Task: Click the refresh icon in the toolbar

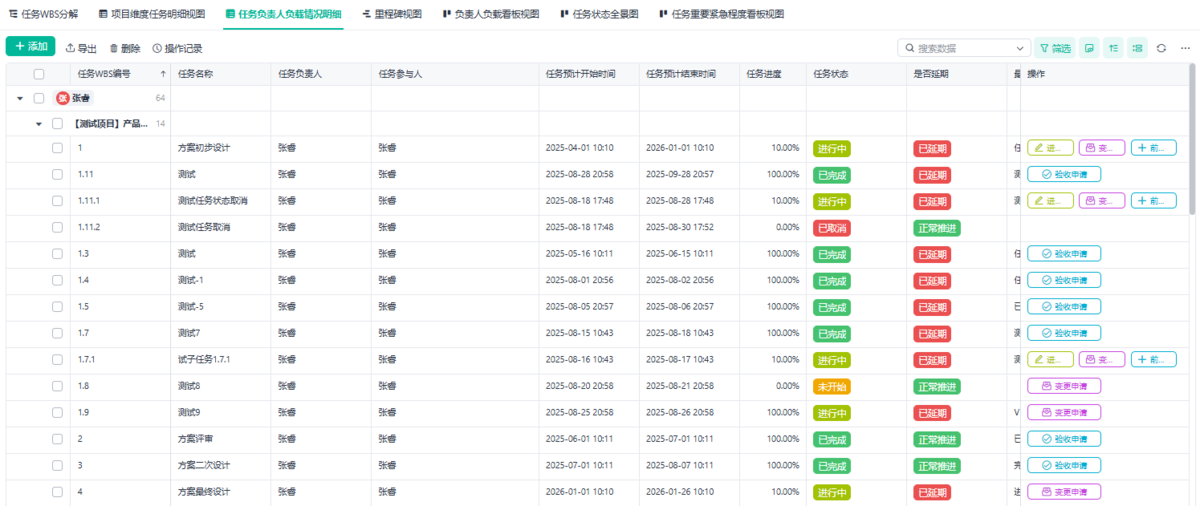Action: [x=1162, y=48]
